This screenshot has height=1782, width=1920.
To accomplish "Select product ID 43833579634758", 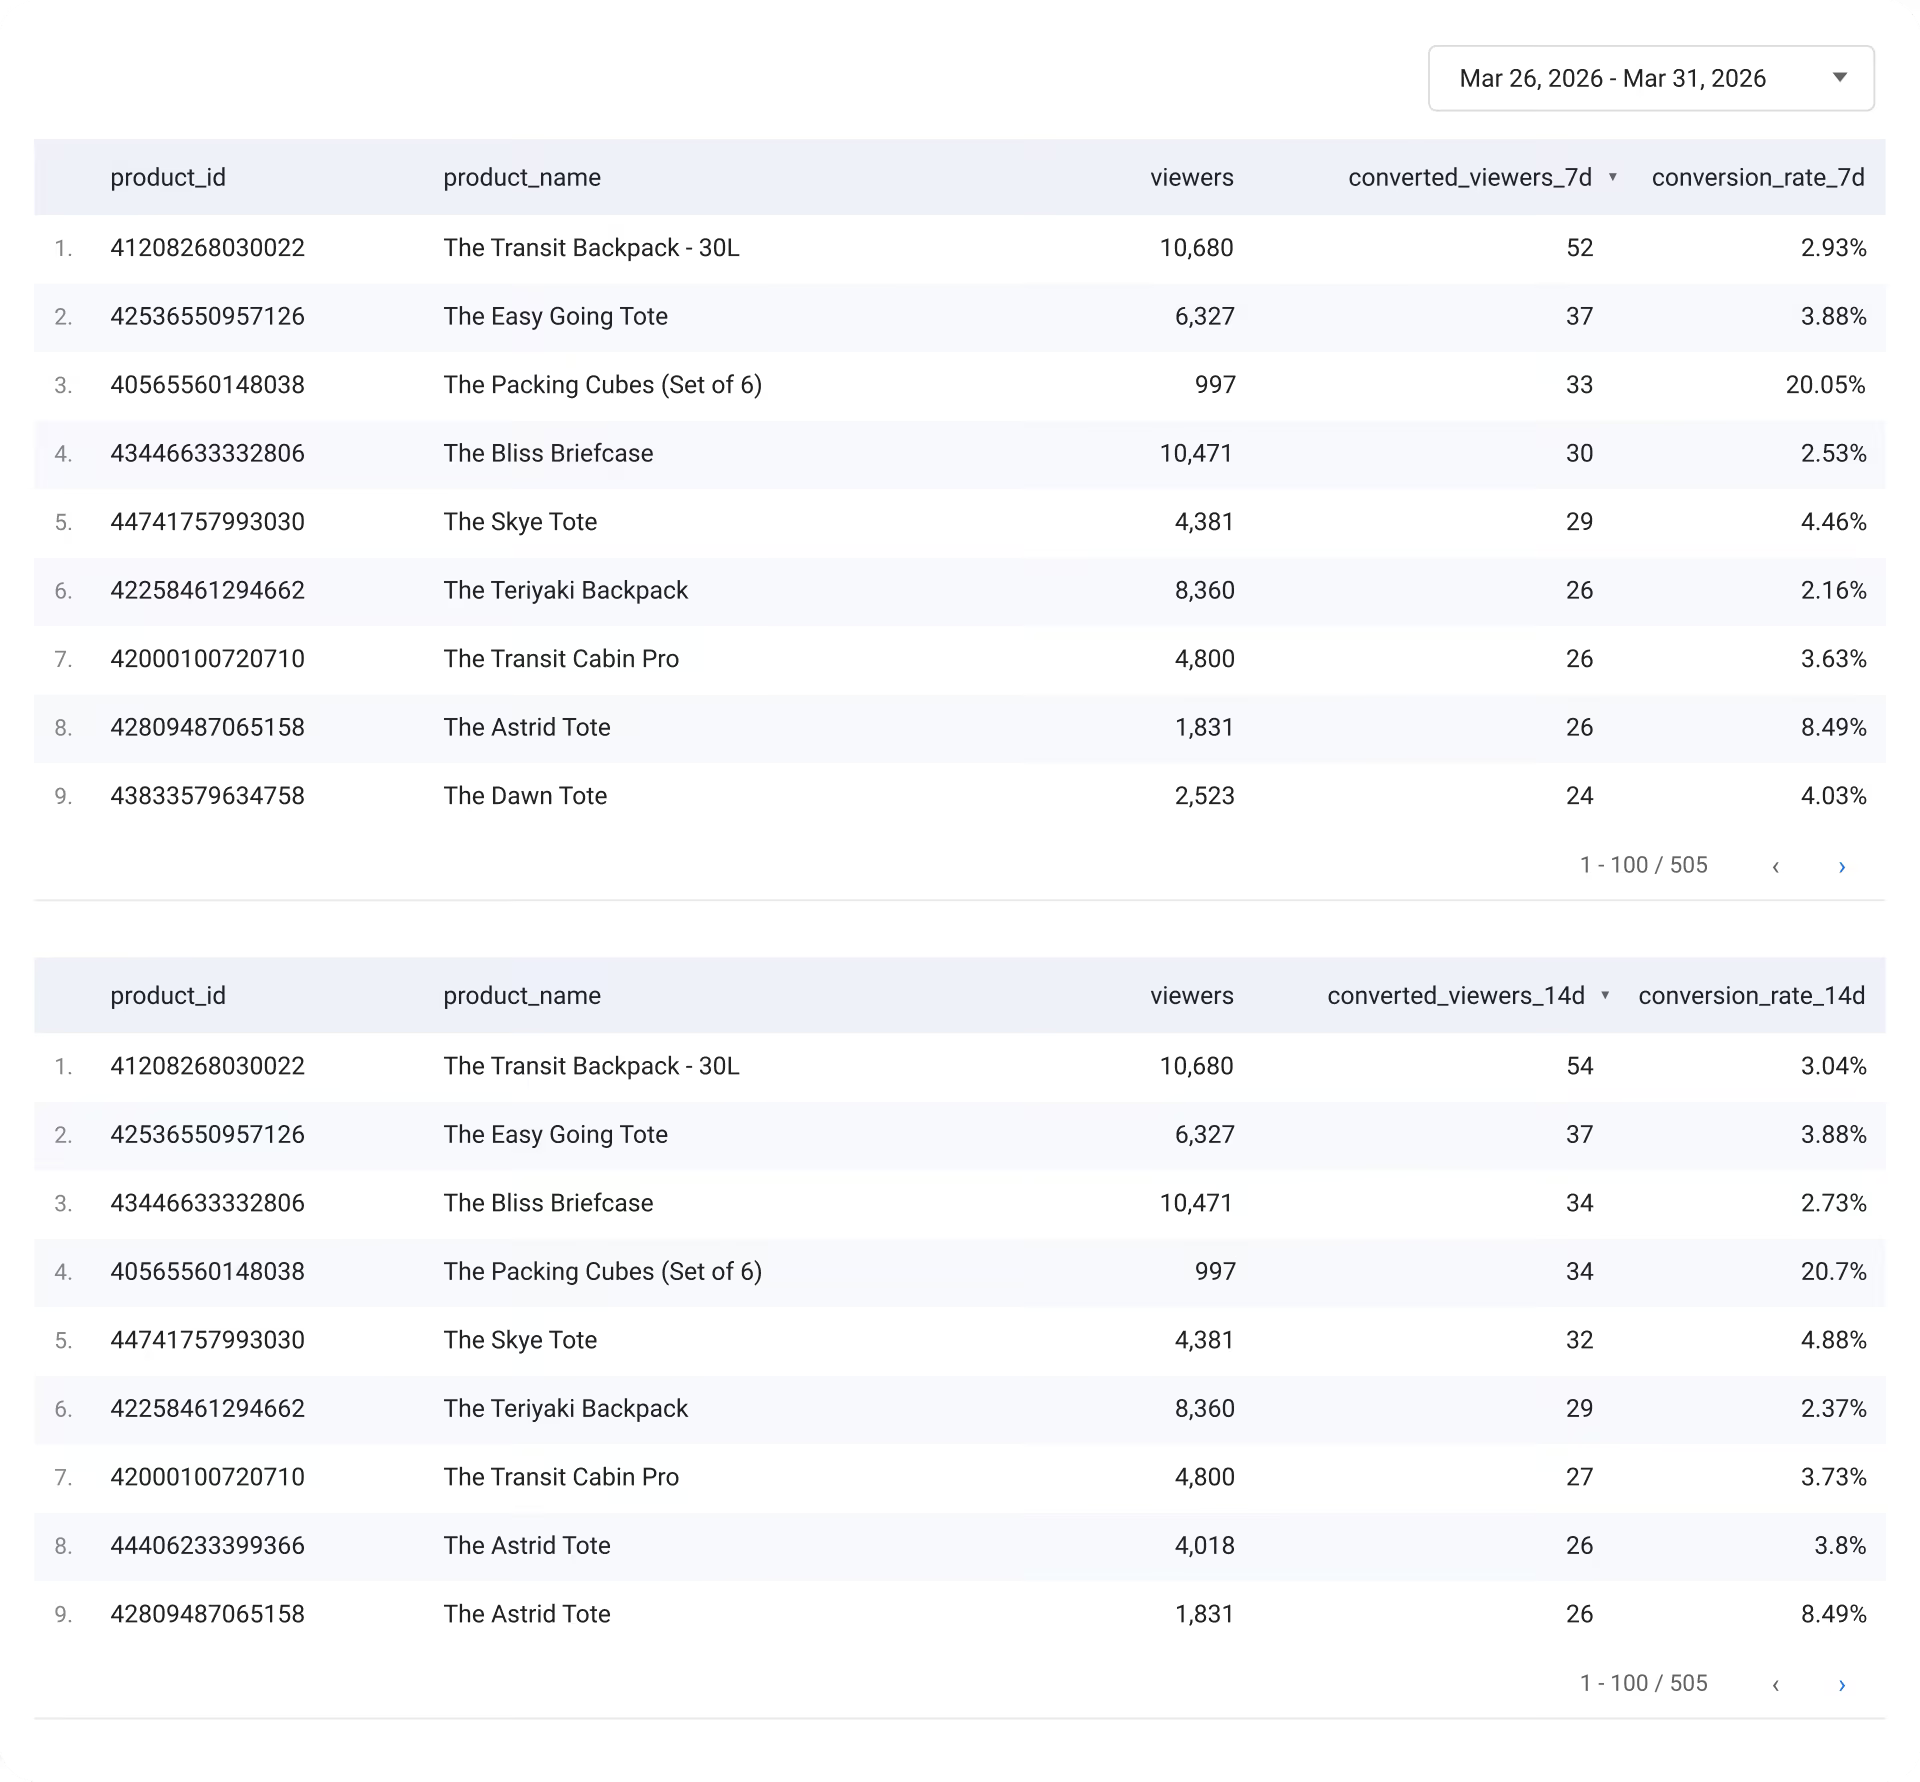I will (x=207, y=796).
